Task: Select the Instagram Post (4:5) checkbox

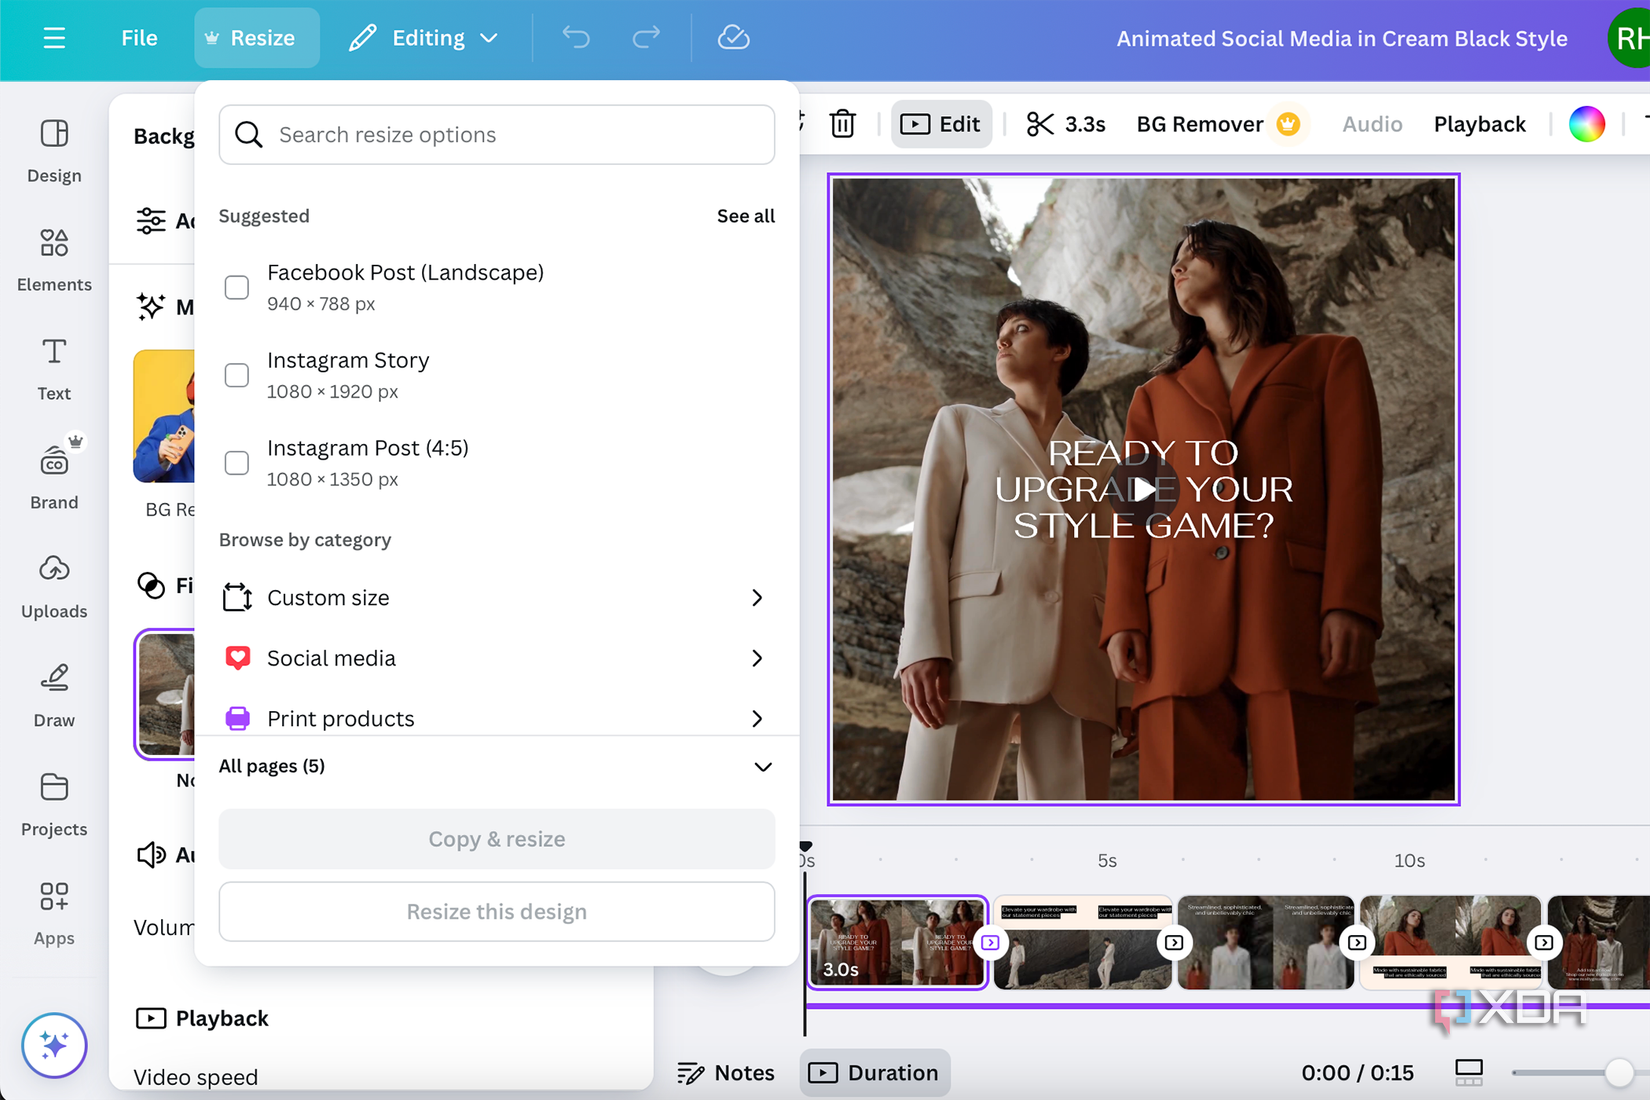Action: [x=237, y=462]
